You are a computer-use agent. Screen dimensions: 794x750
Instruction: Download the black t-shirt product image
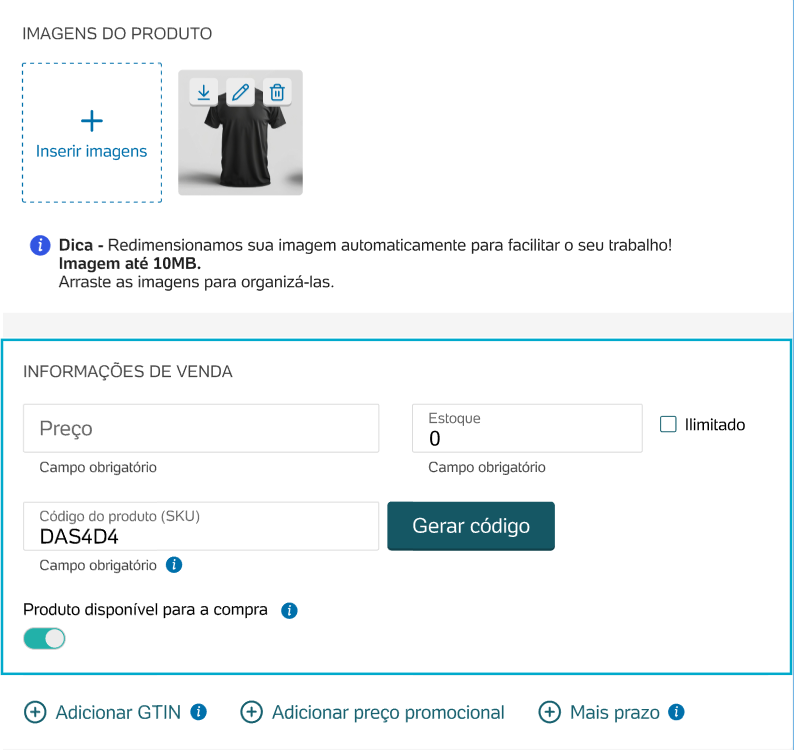coord(204,92)
